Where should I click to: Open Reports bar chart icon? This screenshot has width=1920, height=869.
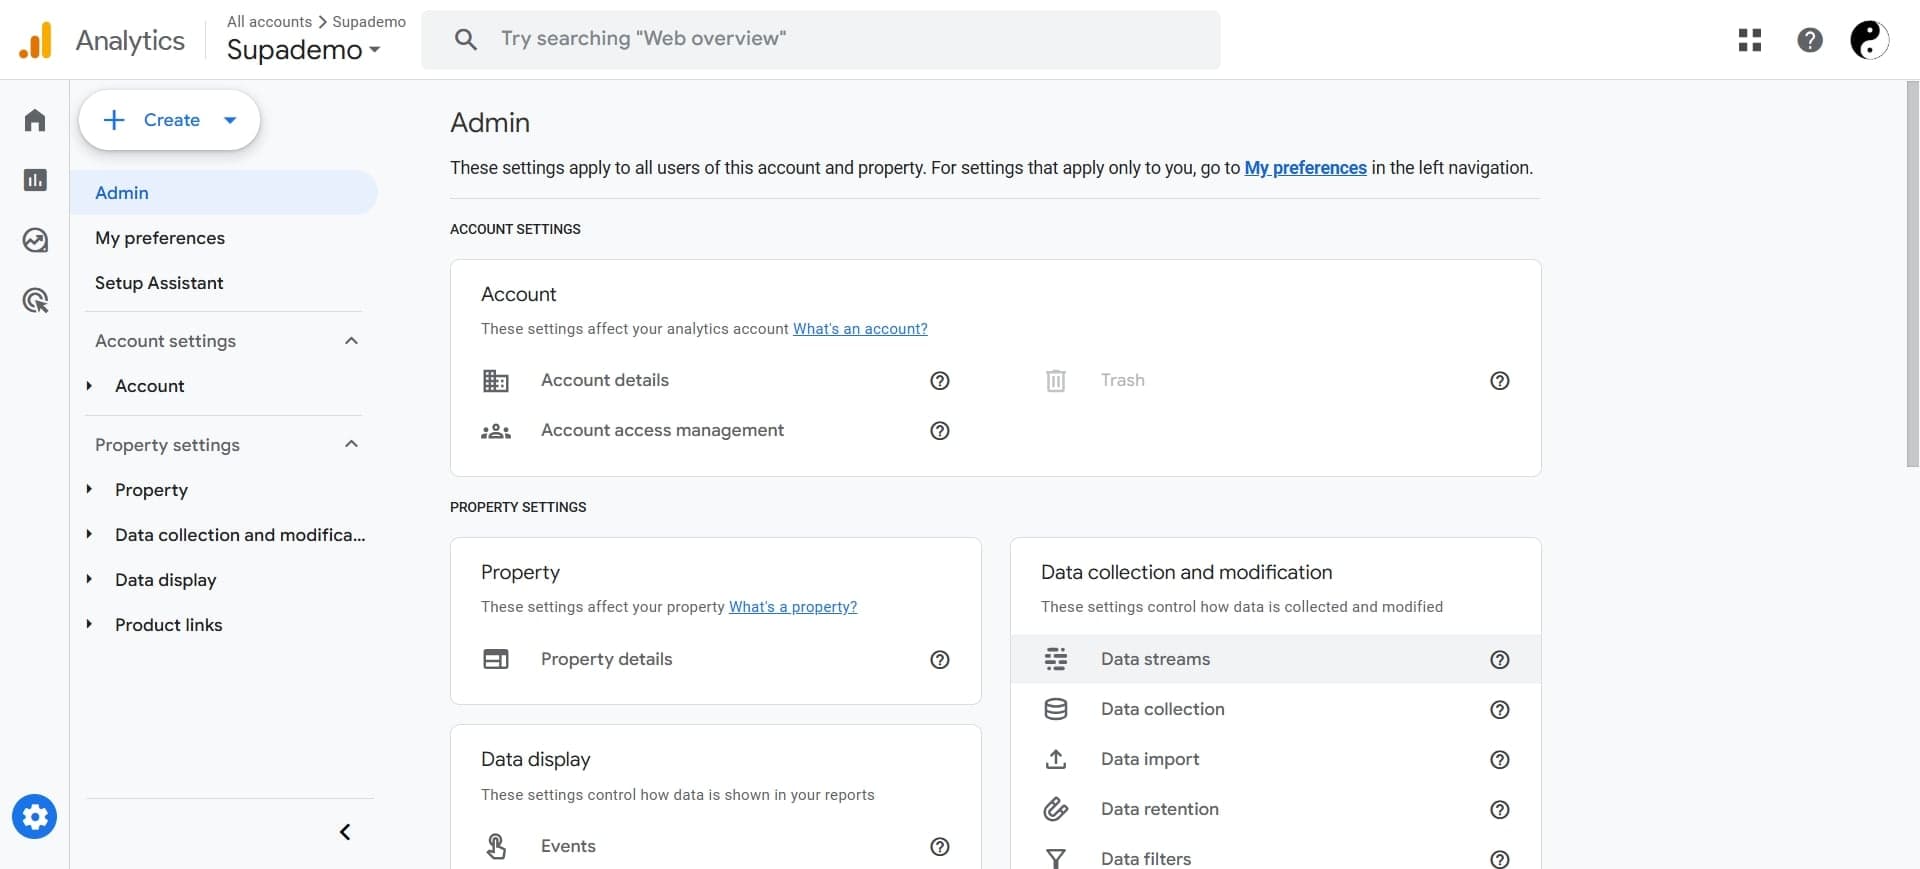coord(35,180)
